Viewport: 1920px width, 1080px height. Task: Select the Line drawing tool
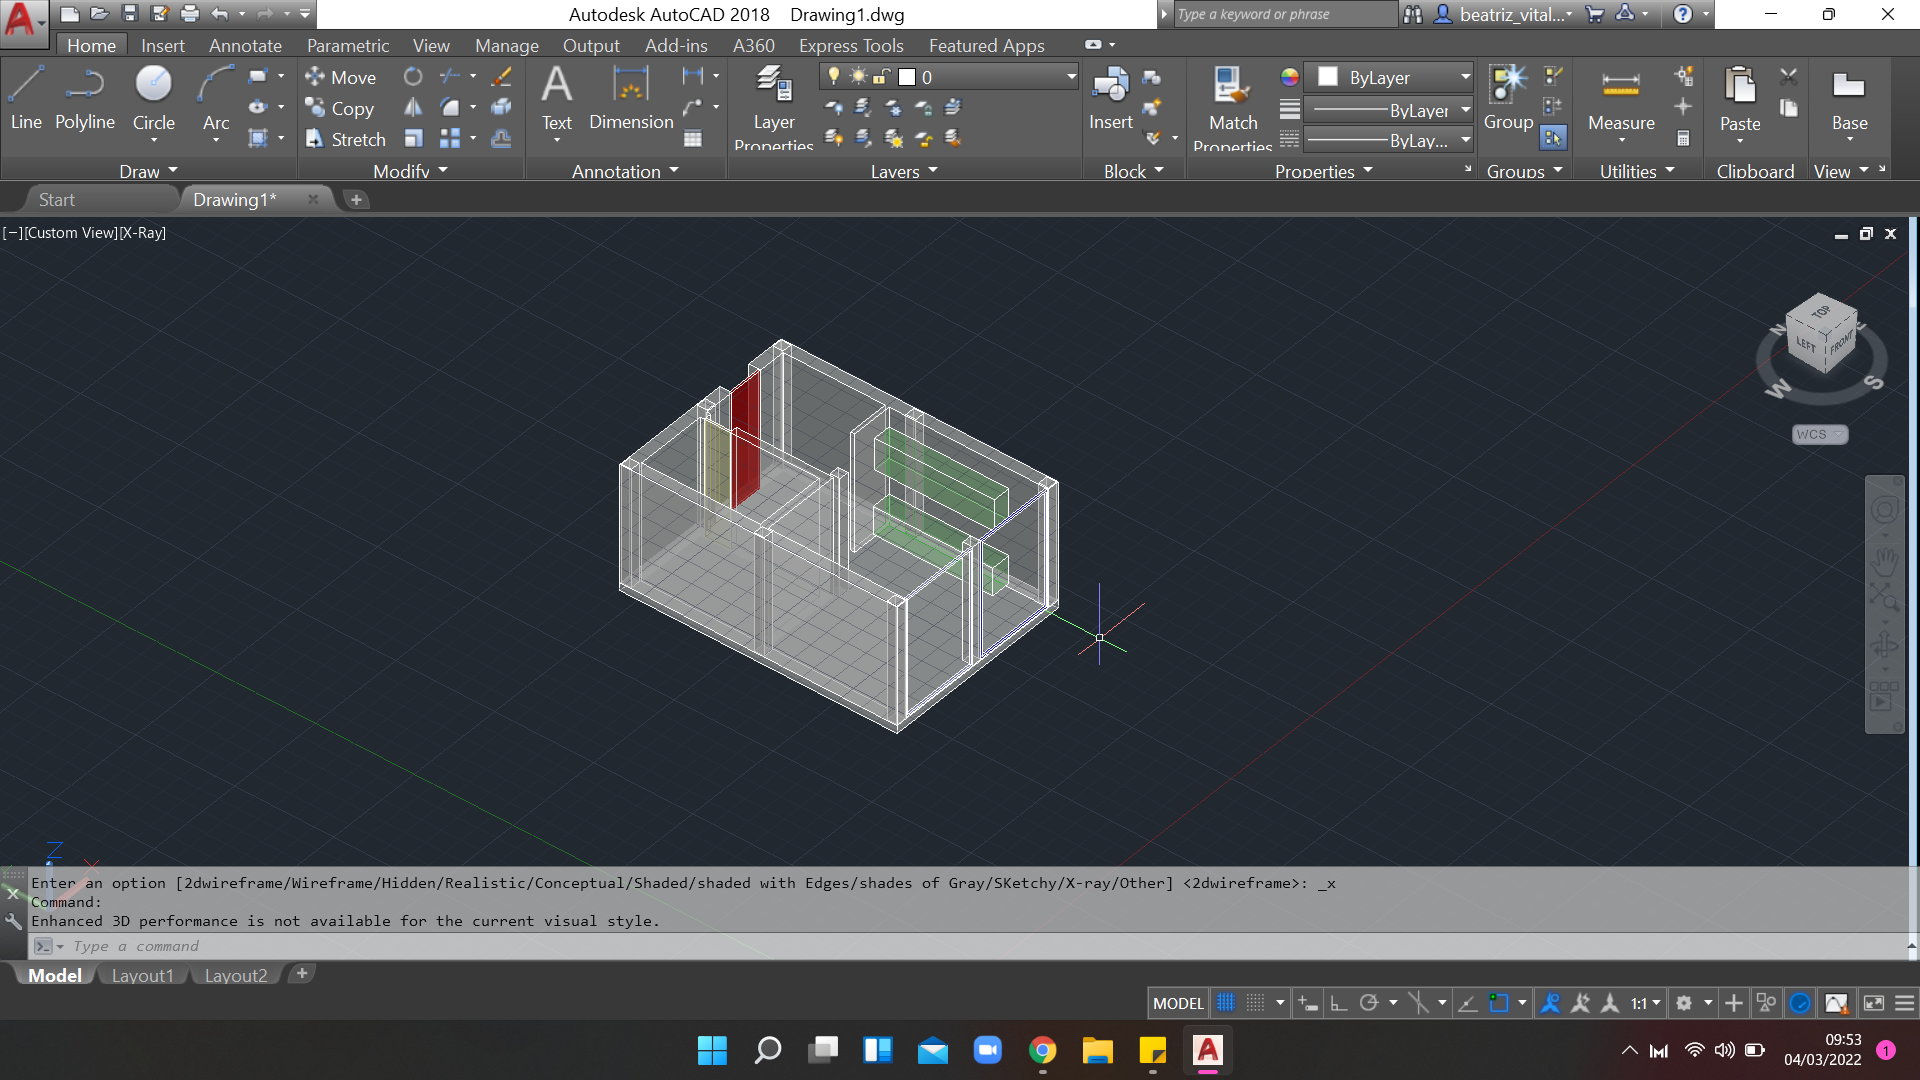(26, 98)
